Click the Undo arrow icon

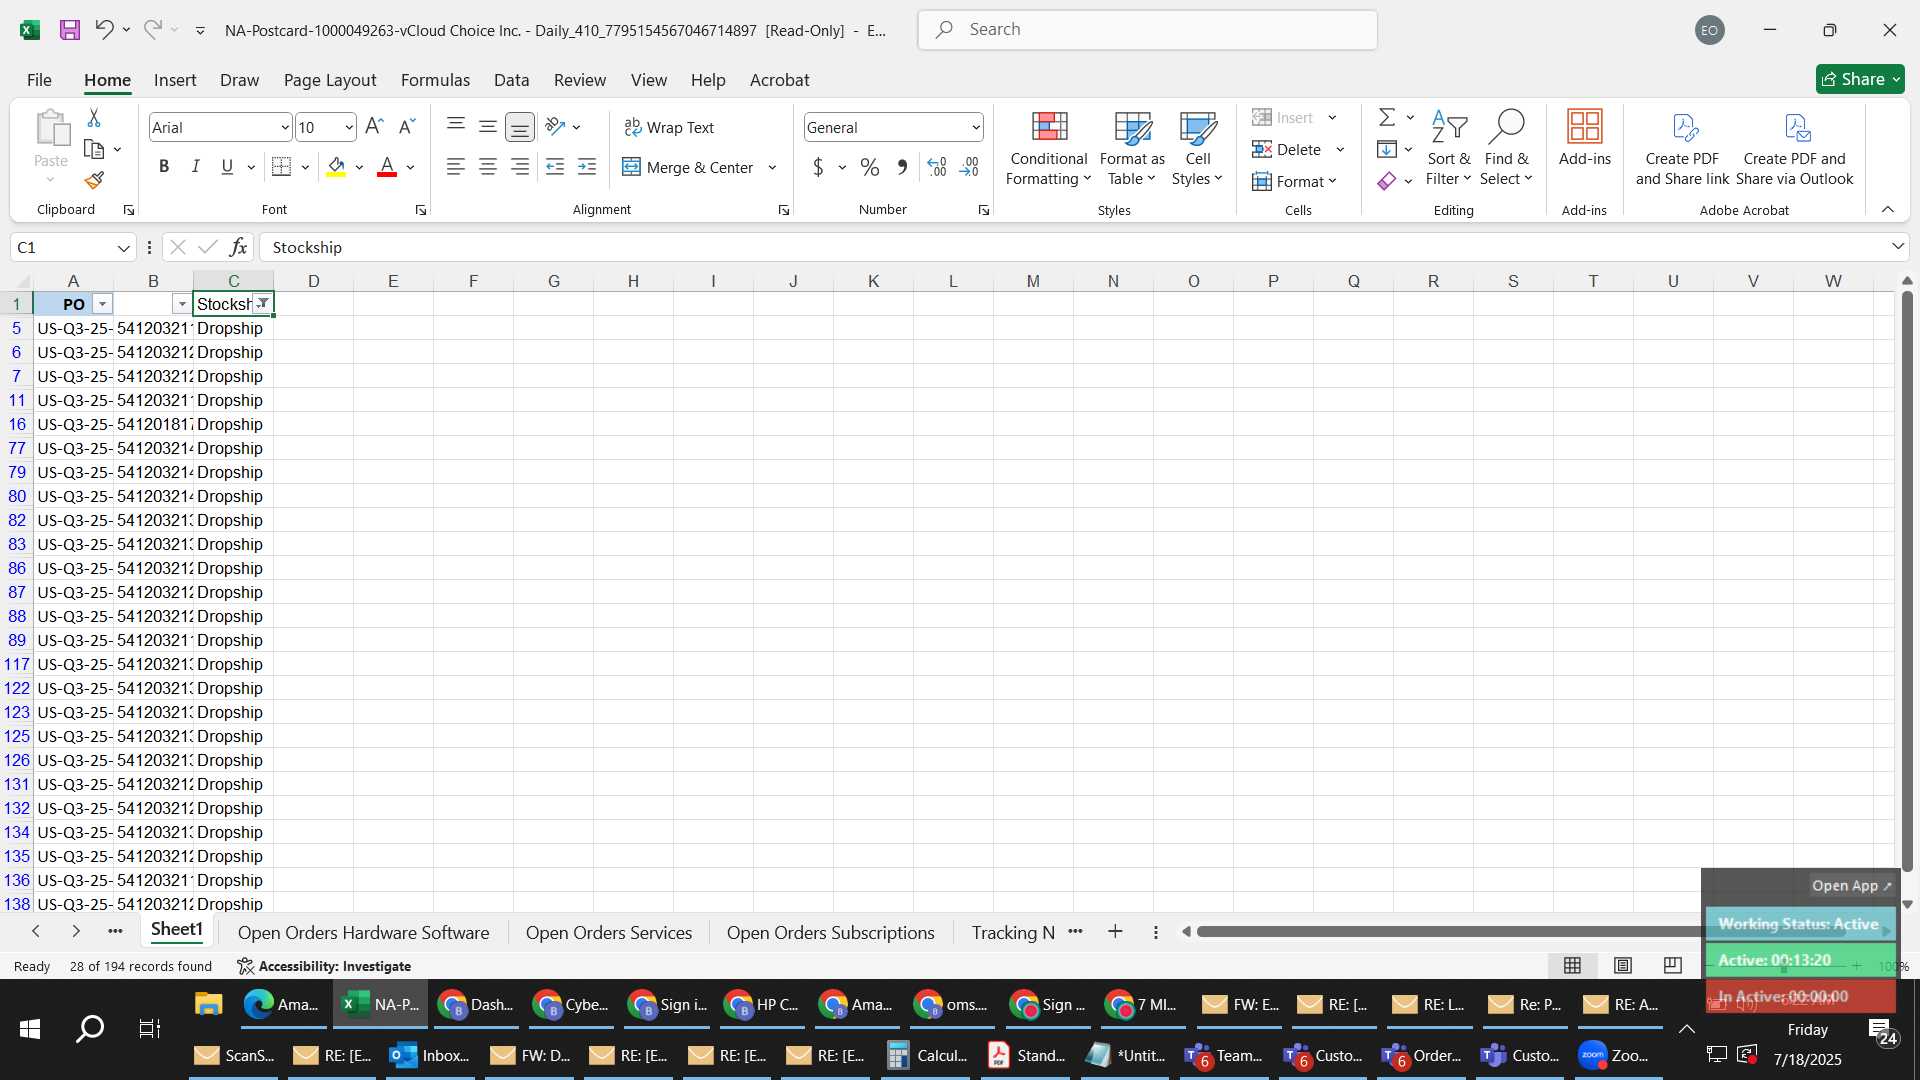click(x=104, y=30)
